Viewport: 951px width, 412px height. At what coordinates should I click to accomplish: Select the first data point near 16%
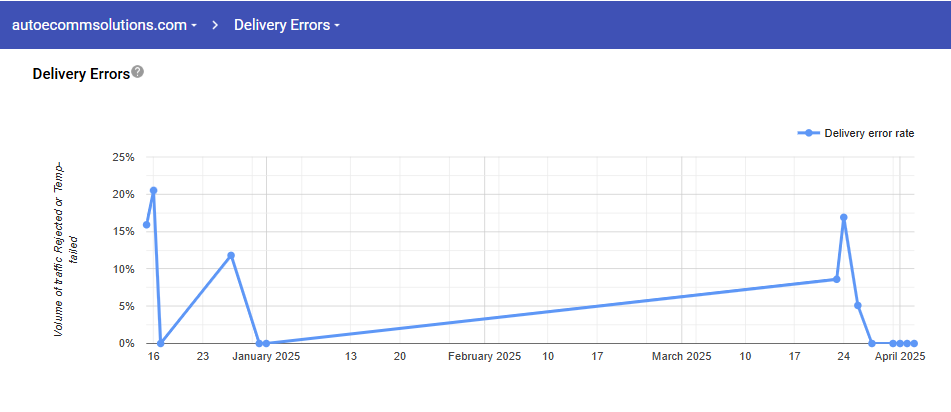click(x=146, y=225)
